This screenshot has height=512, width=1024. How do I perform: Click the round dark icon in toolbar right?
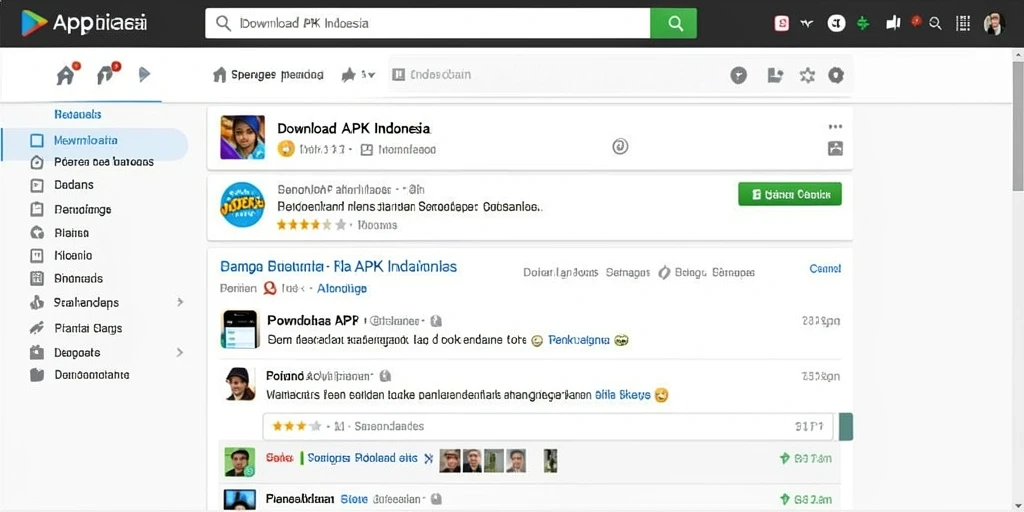point(738,75)
